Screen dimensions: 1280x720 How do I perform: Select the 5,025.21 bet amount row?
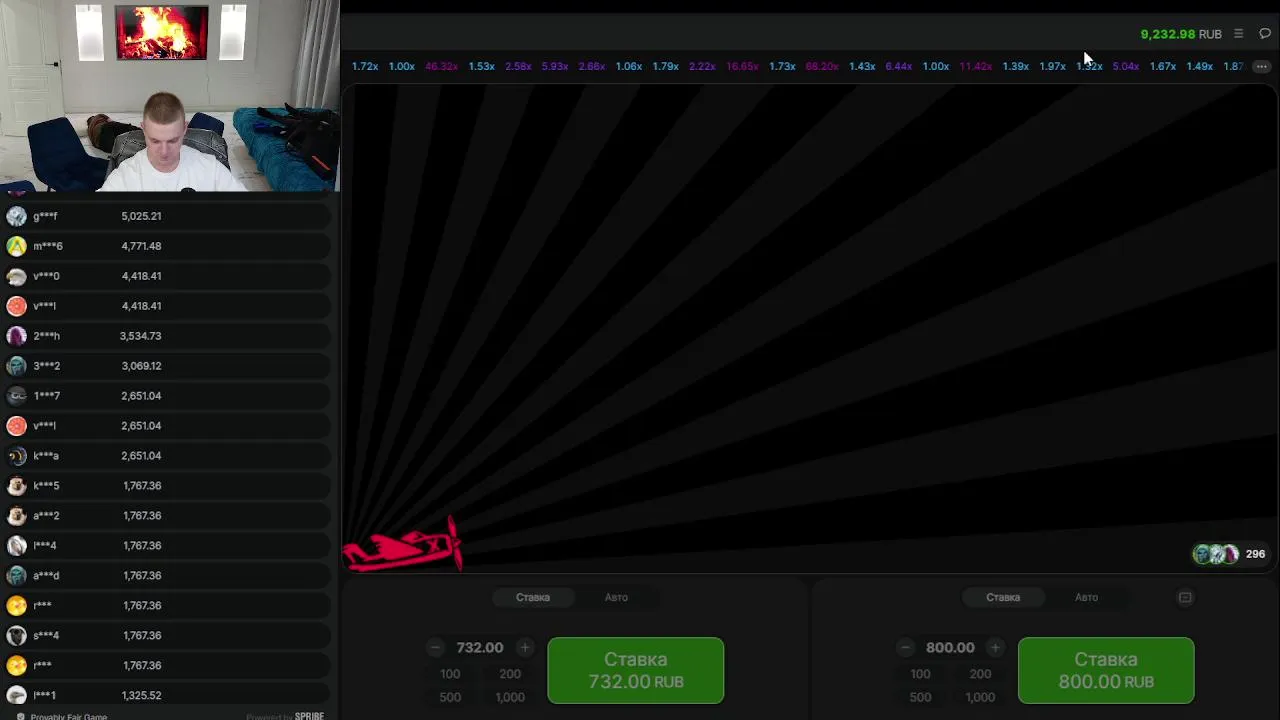(x=166, y=216)
